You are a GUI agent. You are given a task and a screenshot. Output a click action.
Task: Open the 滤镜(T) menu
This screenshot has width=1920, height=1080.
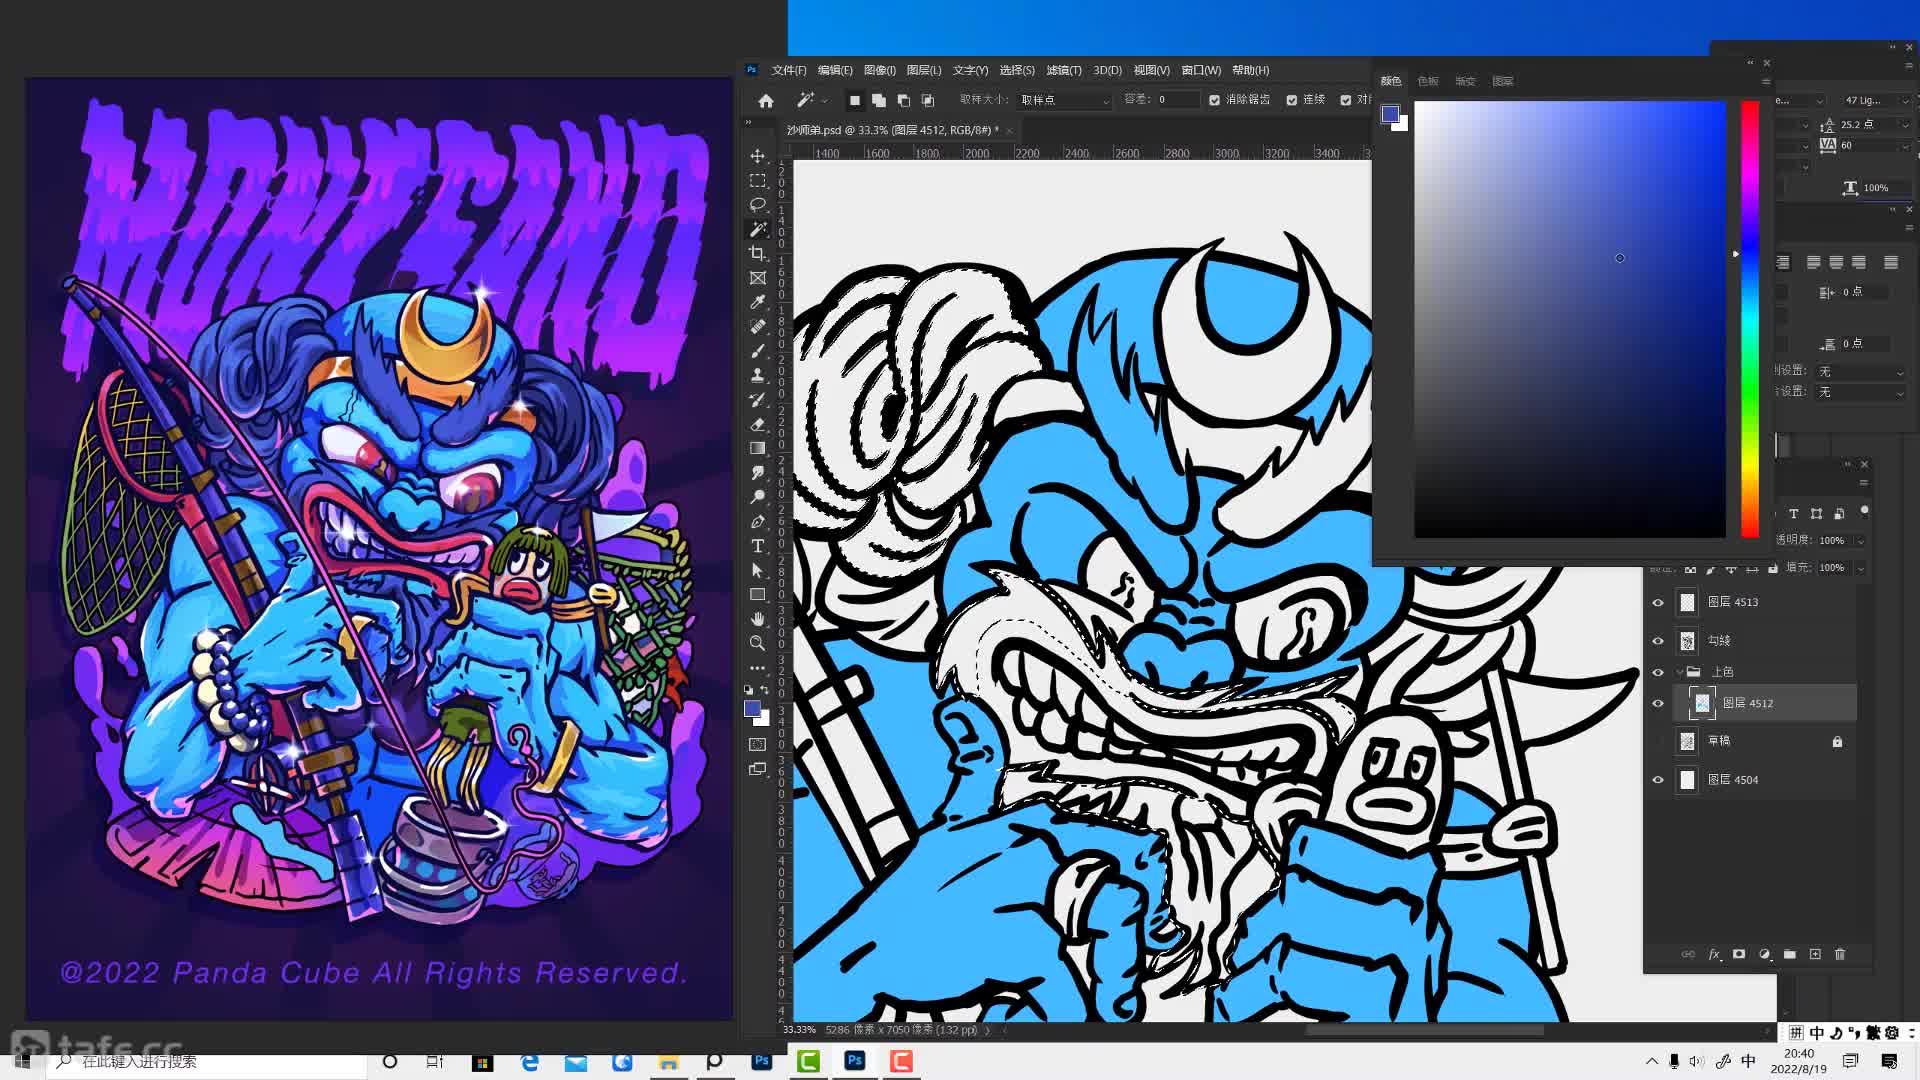[1064, 70]
